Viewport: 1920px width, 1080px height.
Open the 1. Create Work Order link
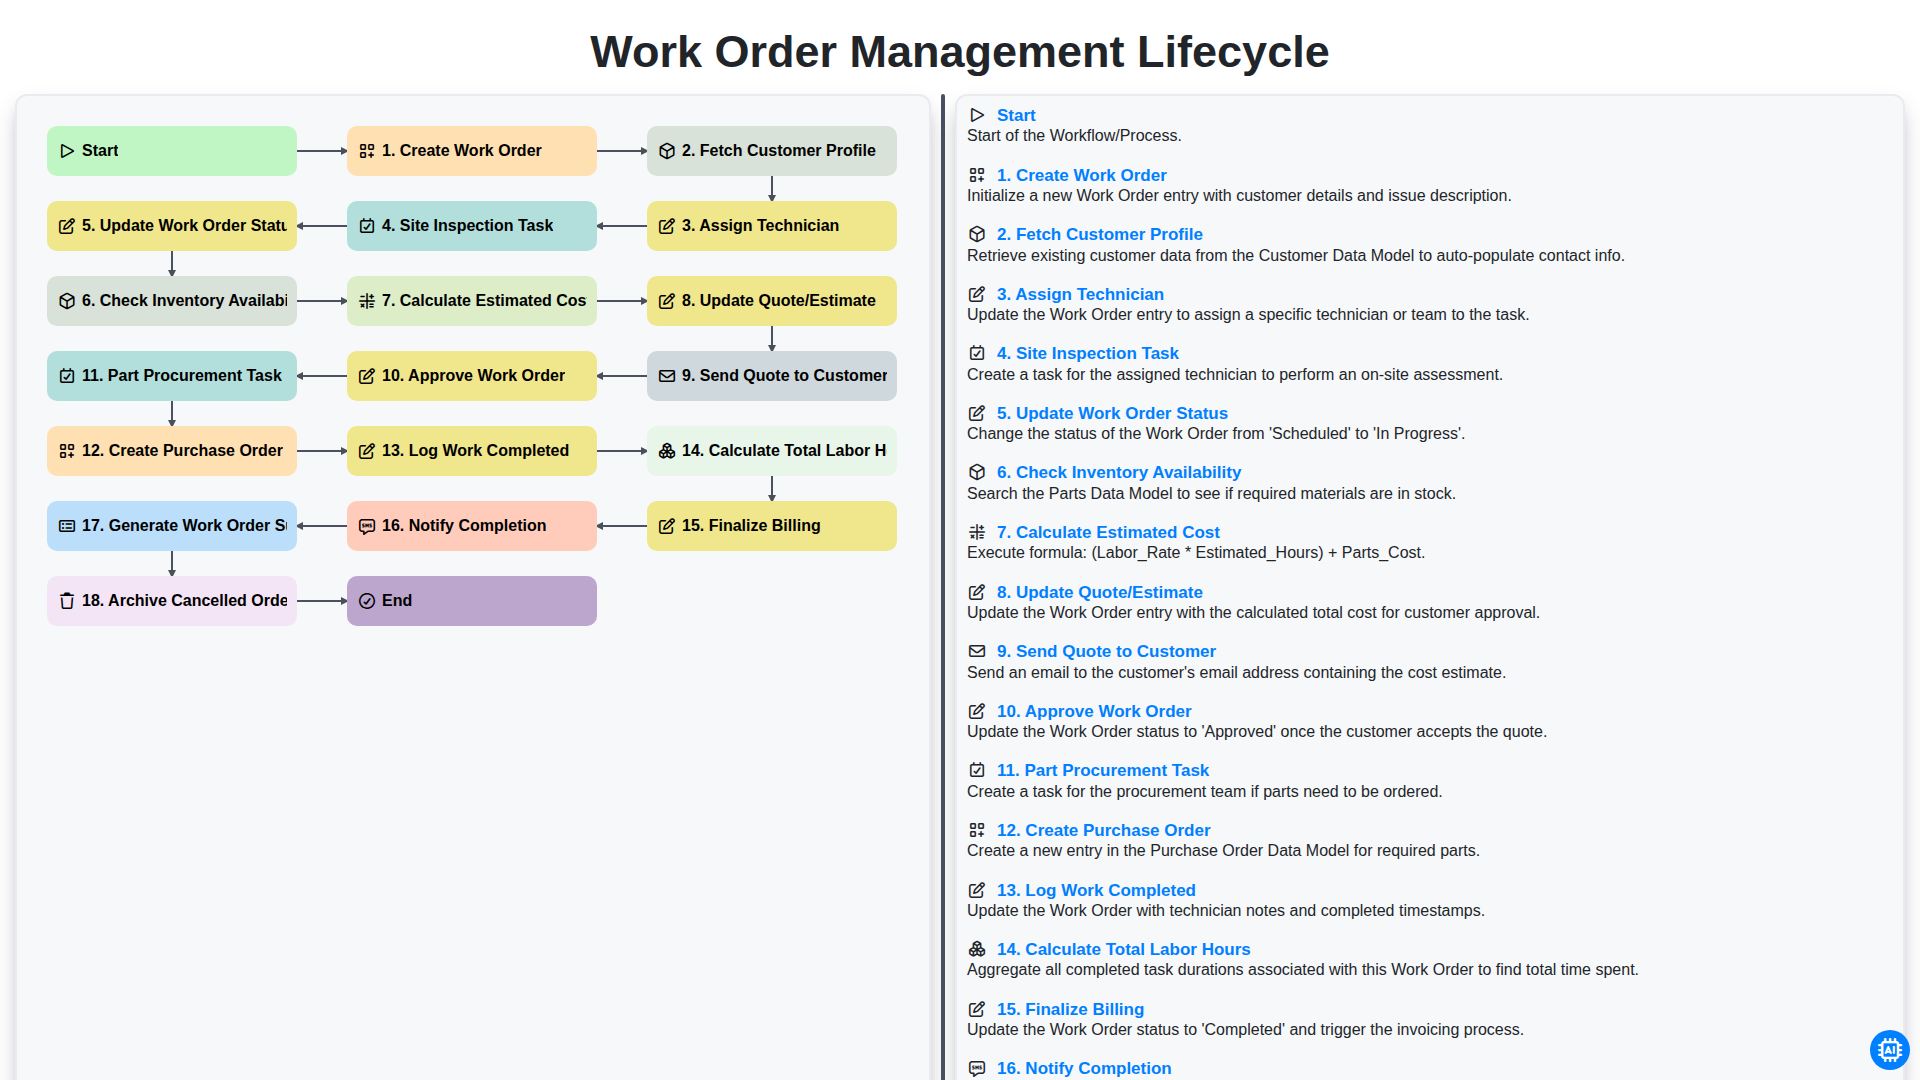1081,175
